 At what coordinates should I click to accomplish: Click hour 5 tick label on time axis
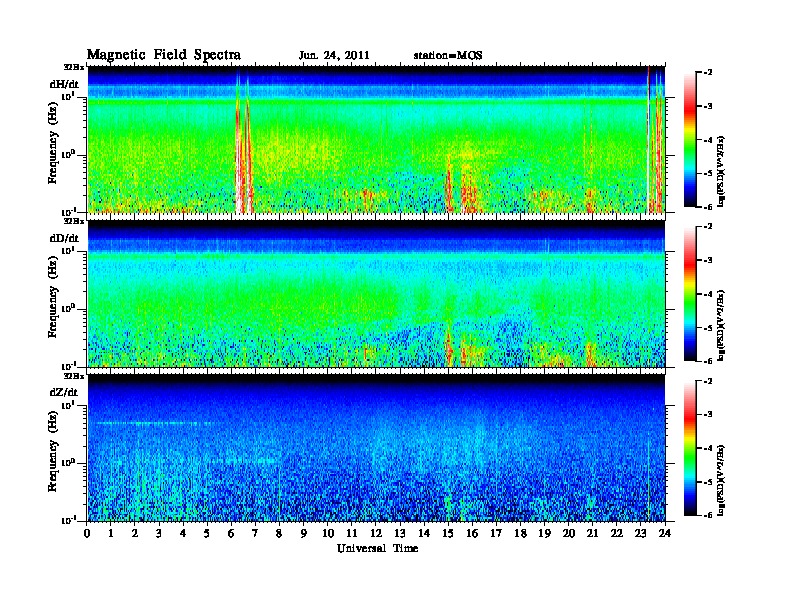pyautogui.click(x=207, y=533)
